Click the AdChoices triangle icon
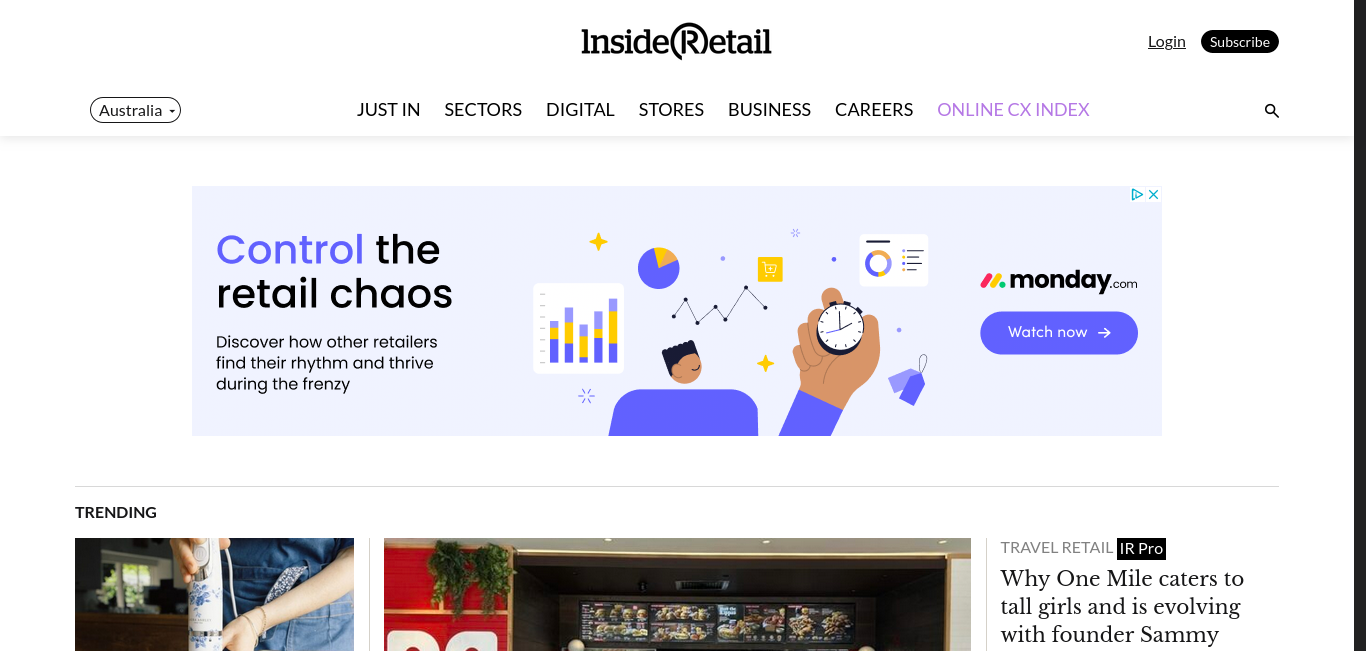The image size is (1366, 651). 1137,194
